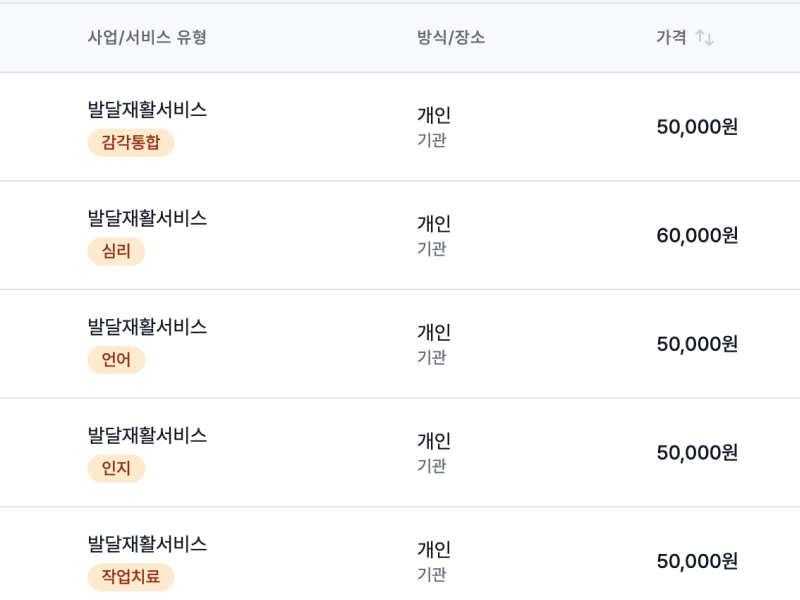Open the 발달재활서비스 심리 listing

(x=146, y=218)
